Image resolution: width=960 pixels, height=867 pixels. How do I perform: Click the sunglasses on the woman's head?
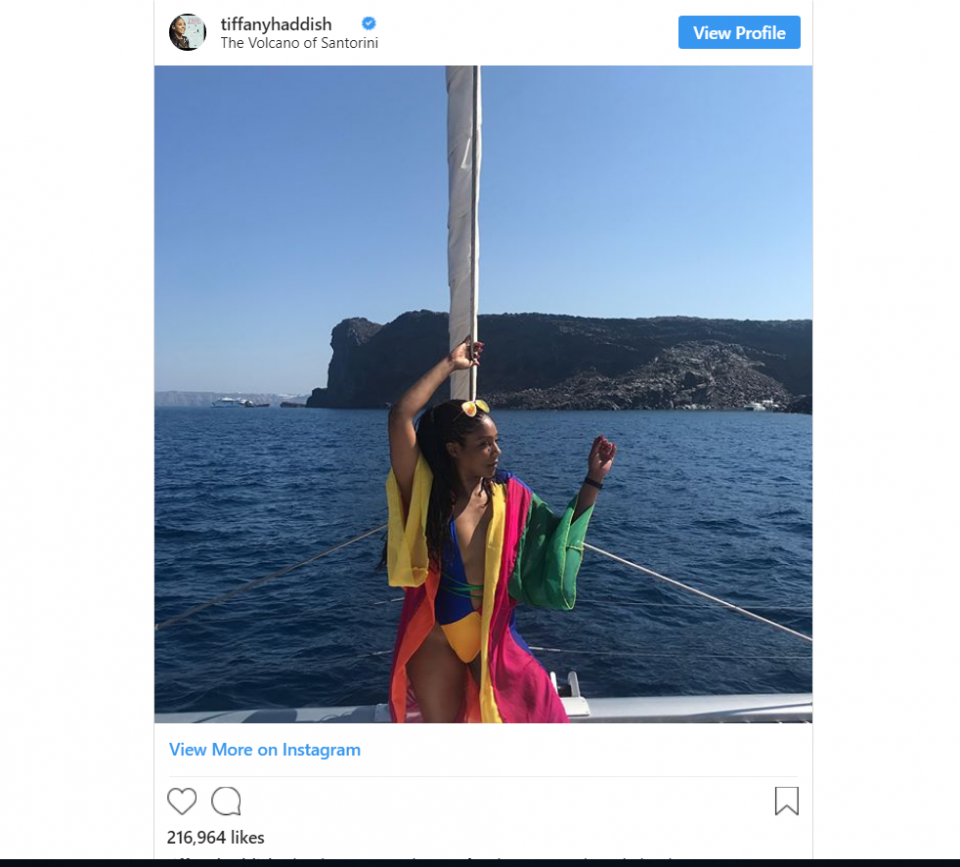coord(471,408)
